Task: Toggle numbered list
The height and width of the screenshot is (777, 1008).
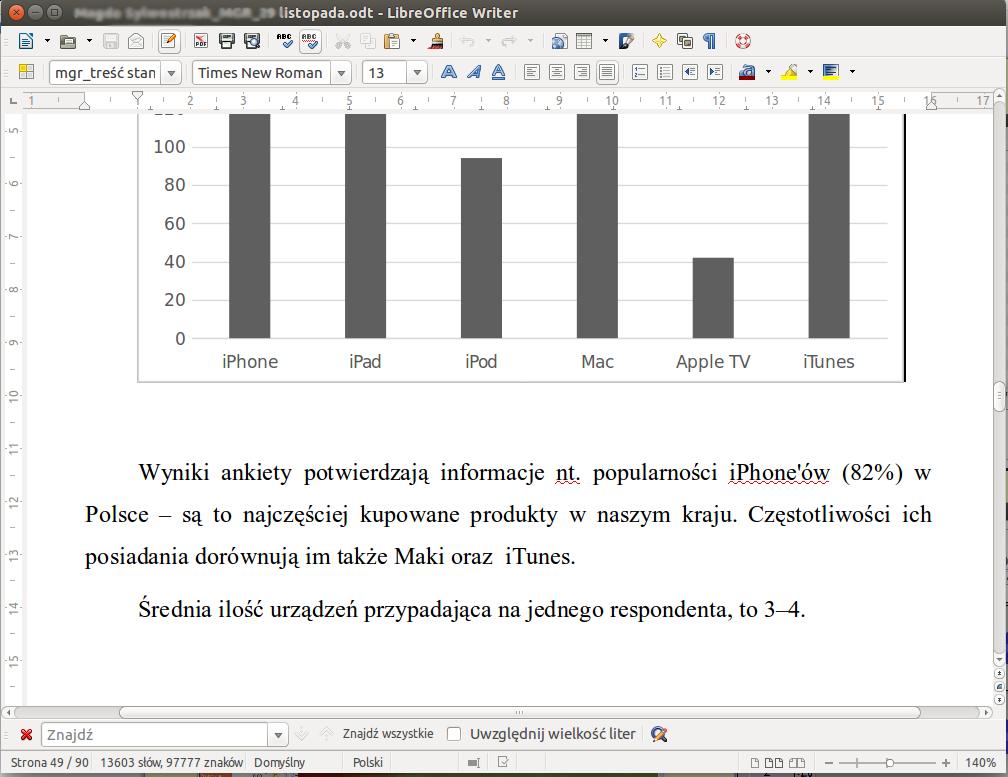Action: tap(640, 72)
